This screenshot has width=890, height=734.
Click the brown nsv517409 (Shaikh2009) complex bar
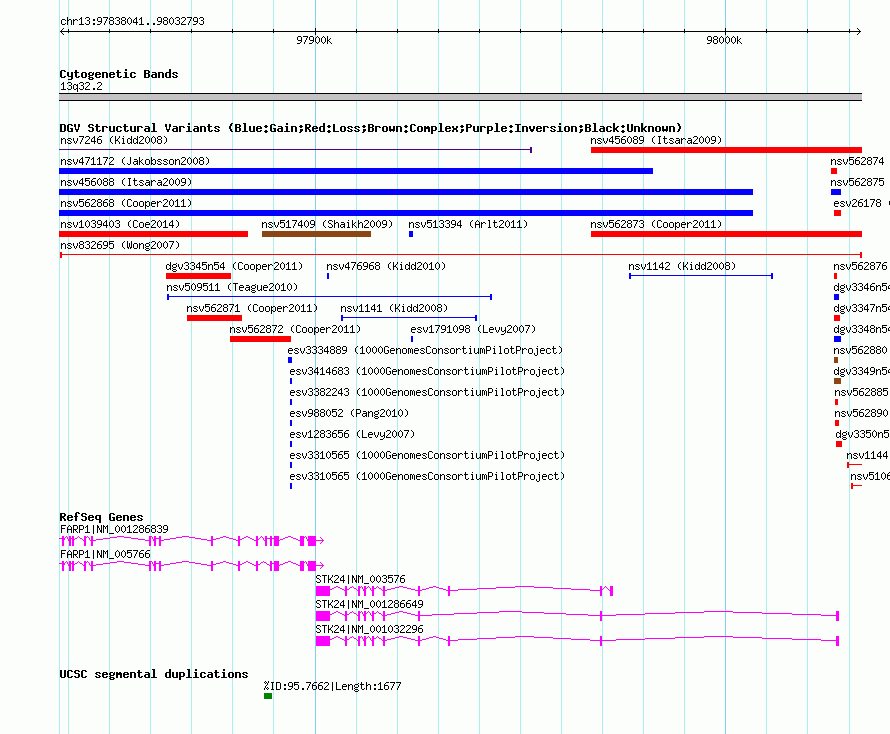coord(316,234)
